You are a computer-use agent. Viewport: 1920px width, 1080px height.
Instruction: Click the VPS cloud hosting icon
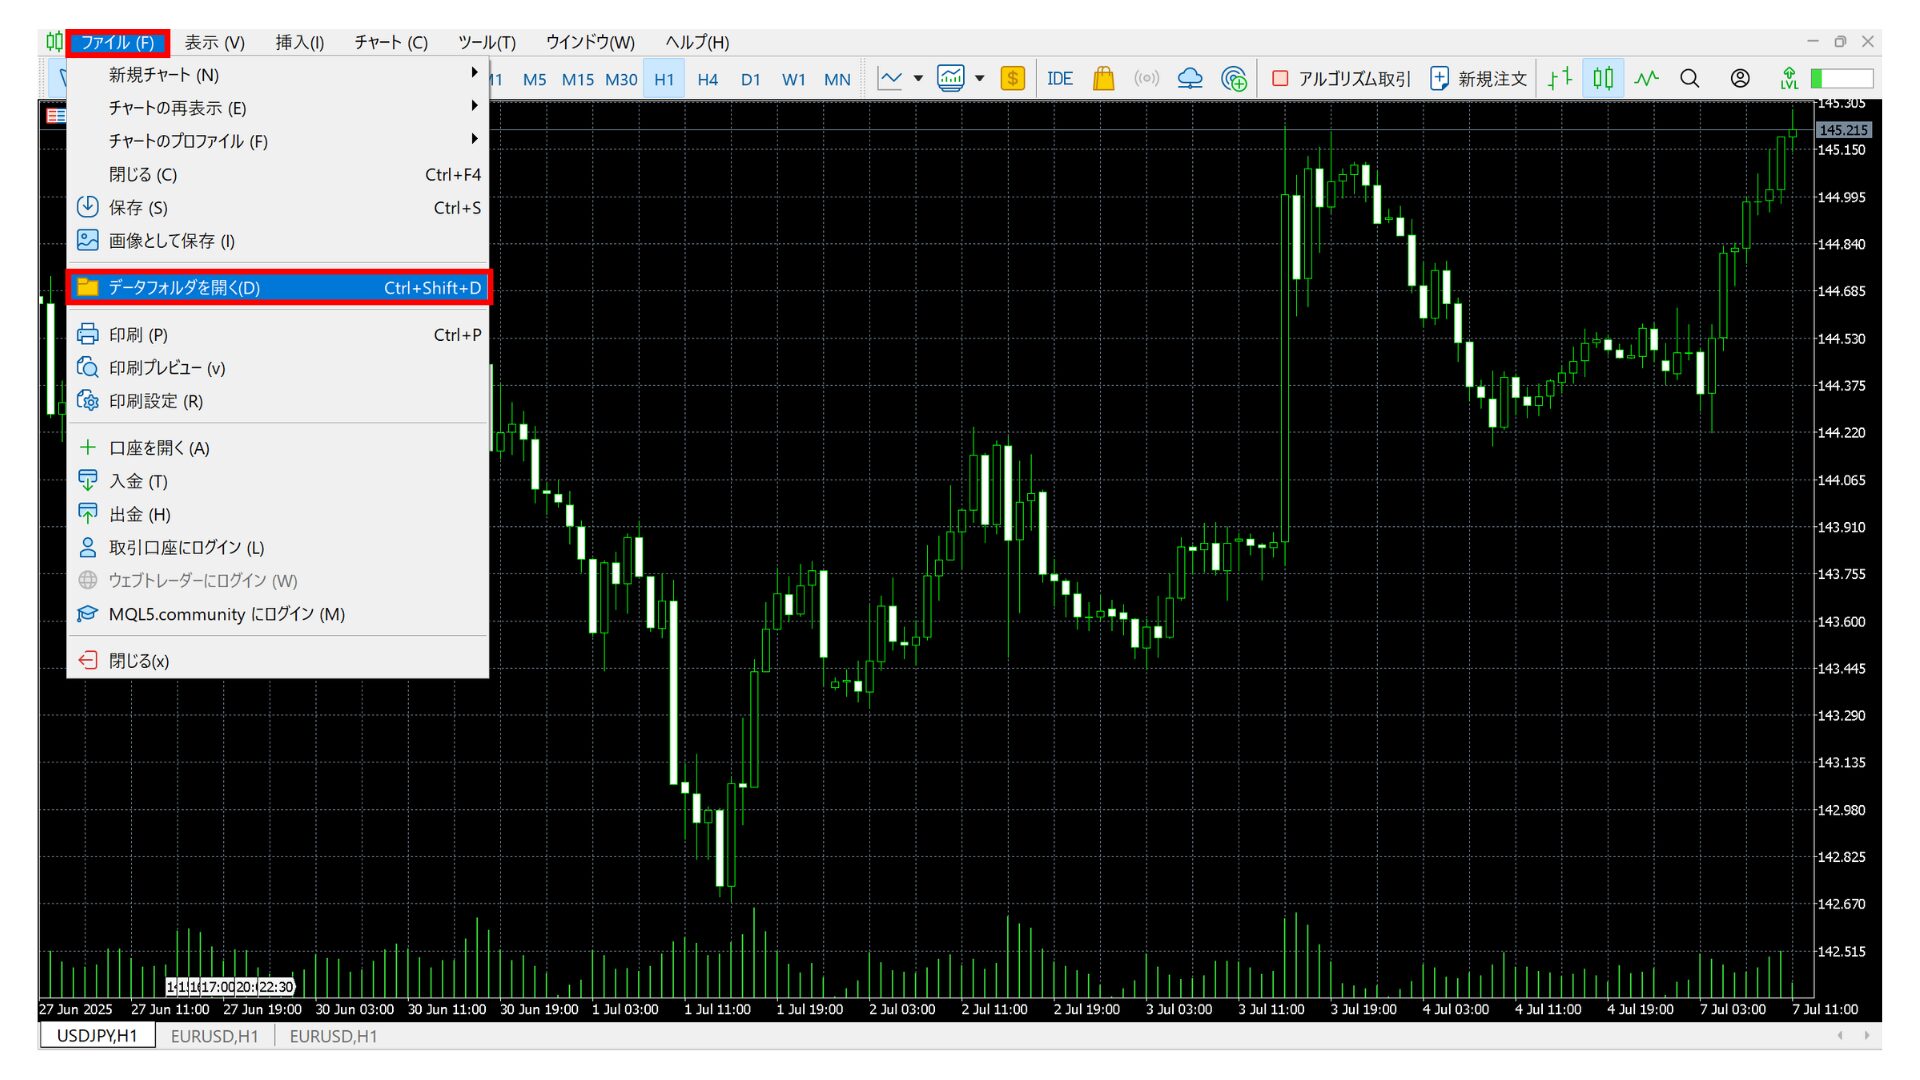pos(1189,78)
